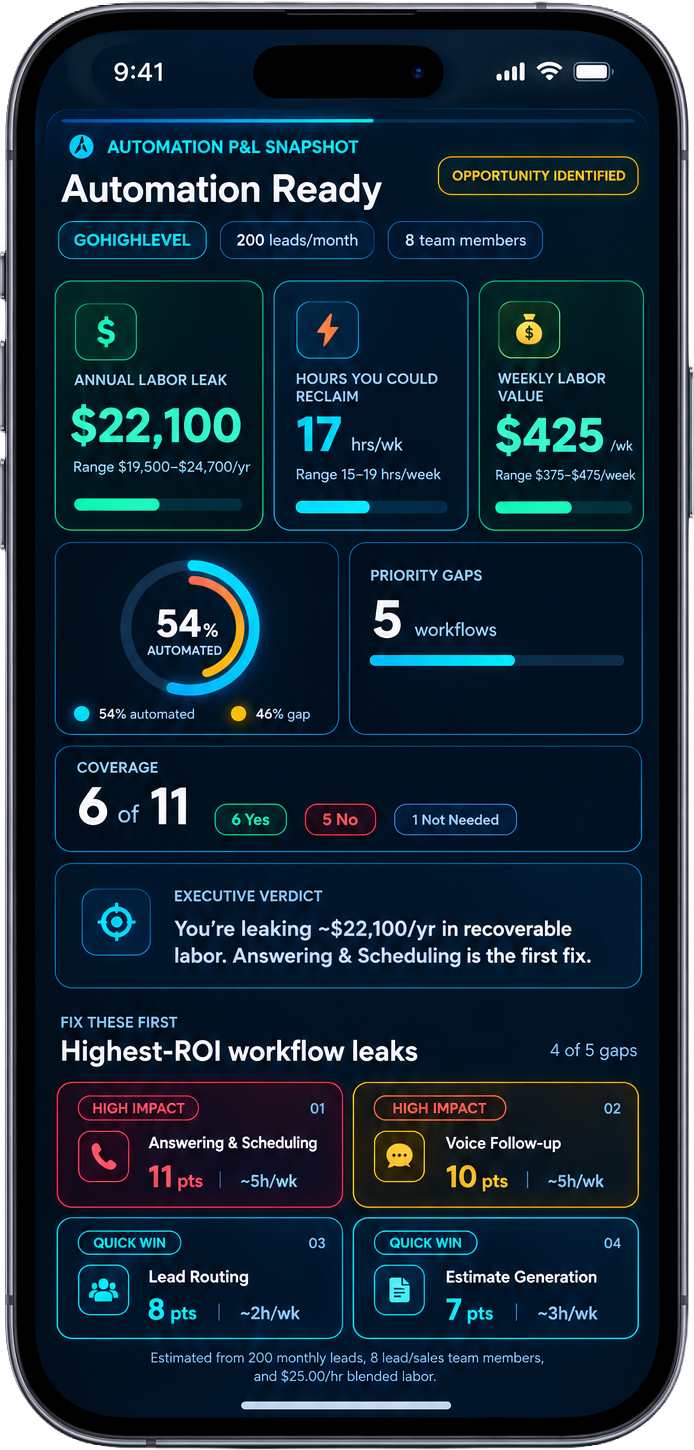Open the Estimate Generation workflow card
Viewport: 694px width, 1450px height.
(x=495, y=1278)
